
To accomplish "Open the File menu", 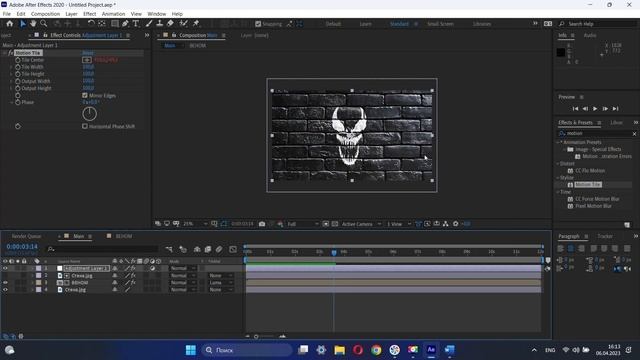I will click(x=7, y=14).
